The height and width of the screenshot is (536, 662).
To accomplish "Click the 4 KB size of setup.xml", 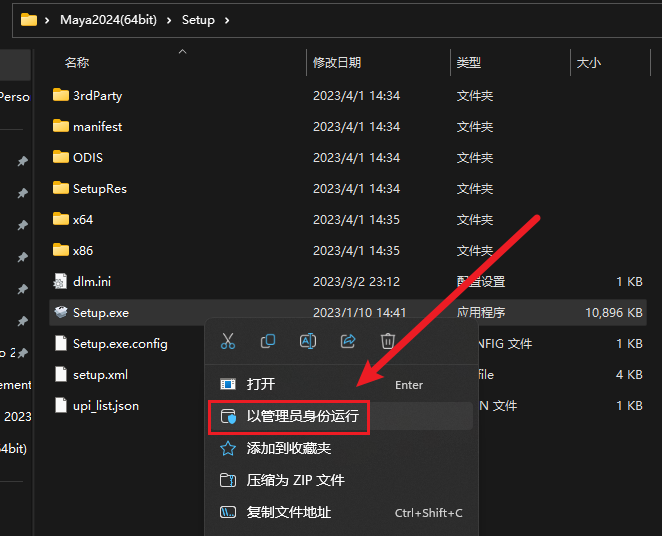I will click(x=629, y=375).
